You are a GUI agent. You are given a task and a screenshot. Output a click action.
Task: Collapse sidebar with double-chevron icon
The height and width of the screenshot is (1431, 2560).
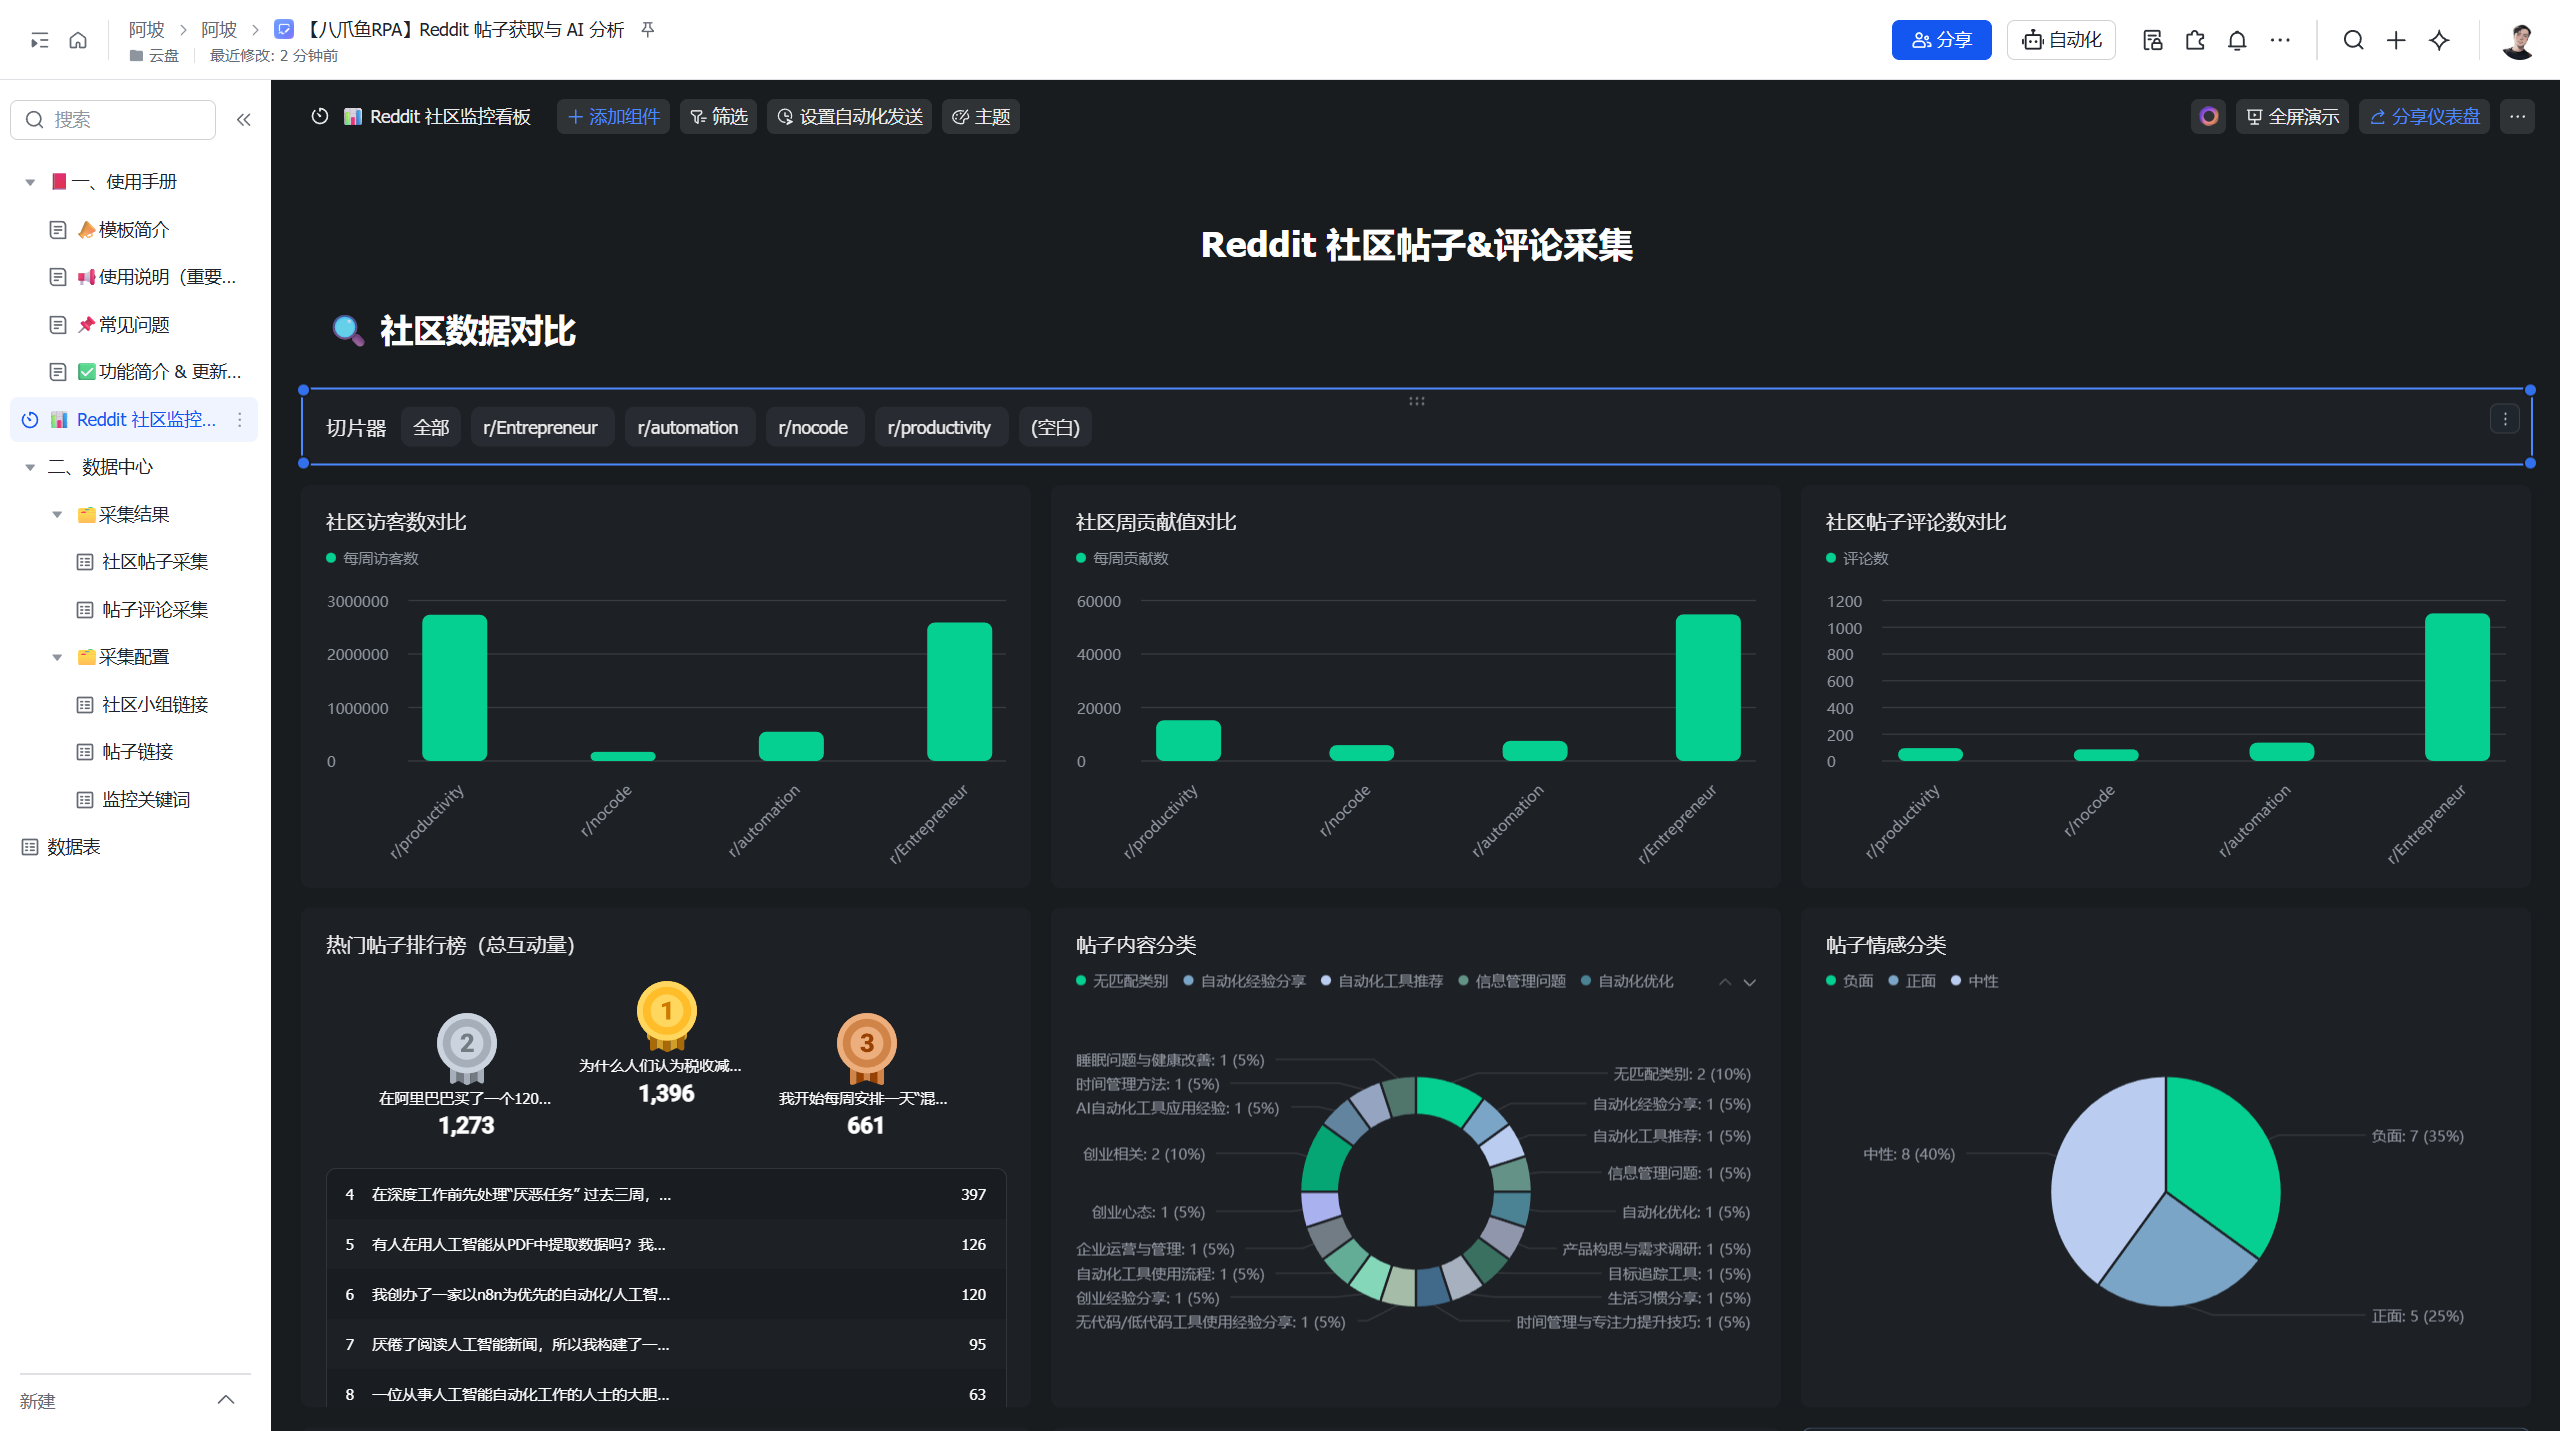(x=243, y=120)
